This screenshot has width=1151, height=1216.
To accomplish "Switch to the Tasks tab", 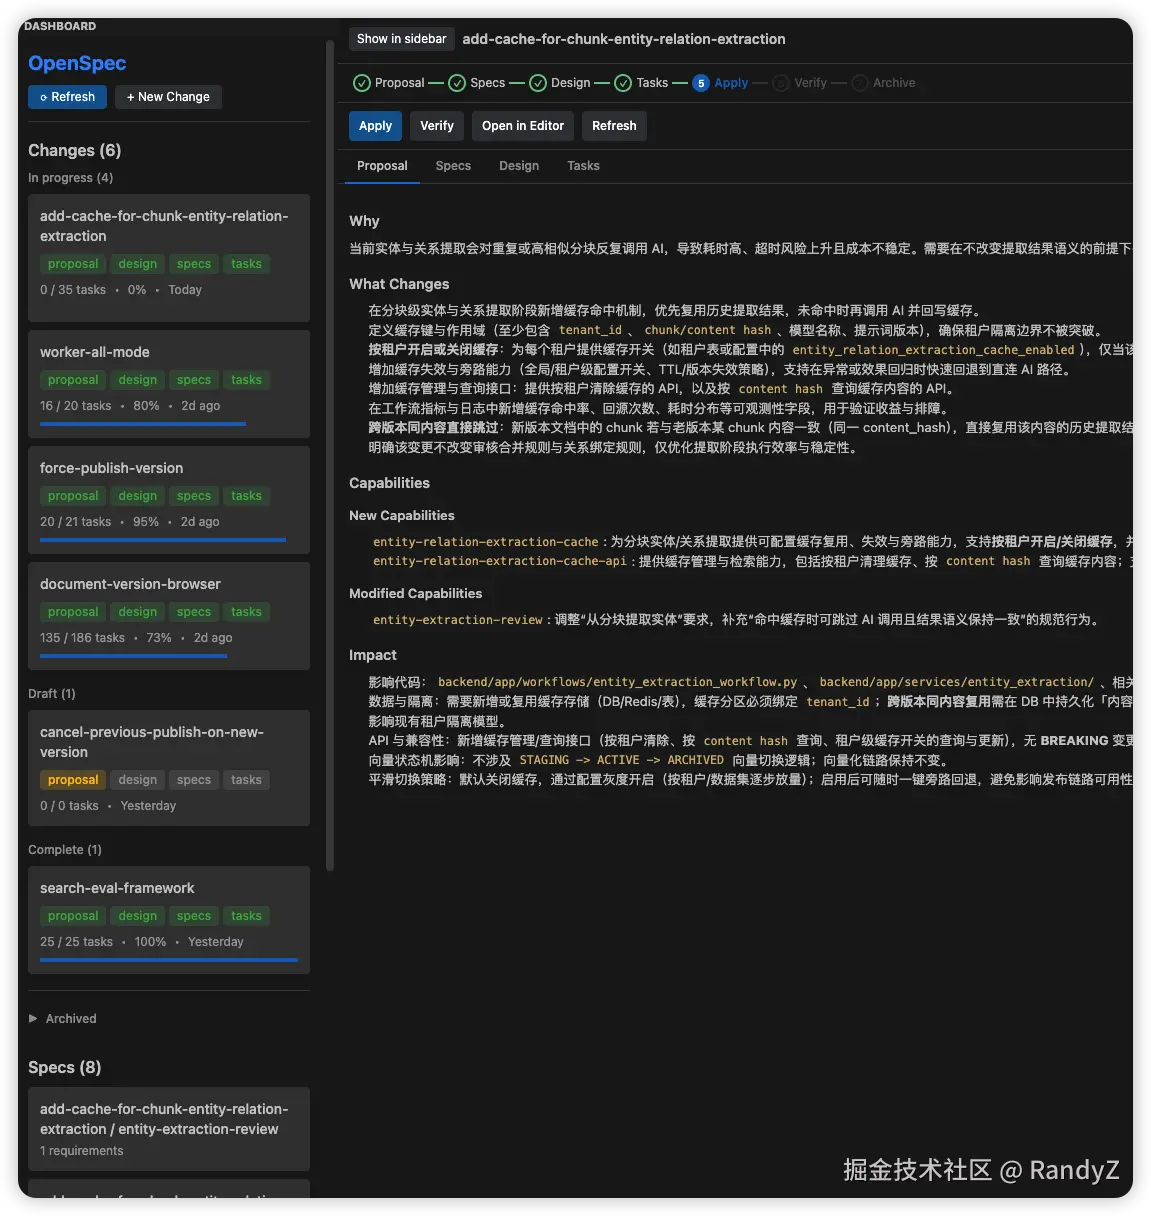I will coord(583,166).
